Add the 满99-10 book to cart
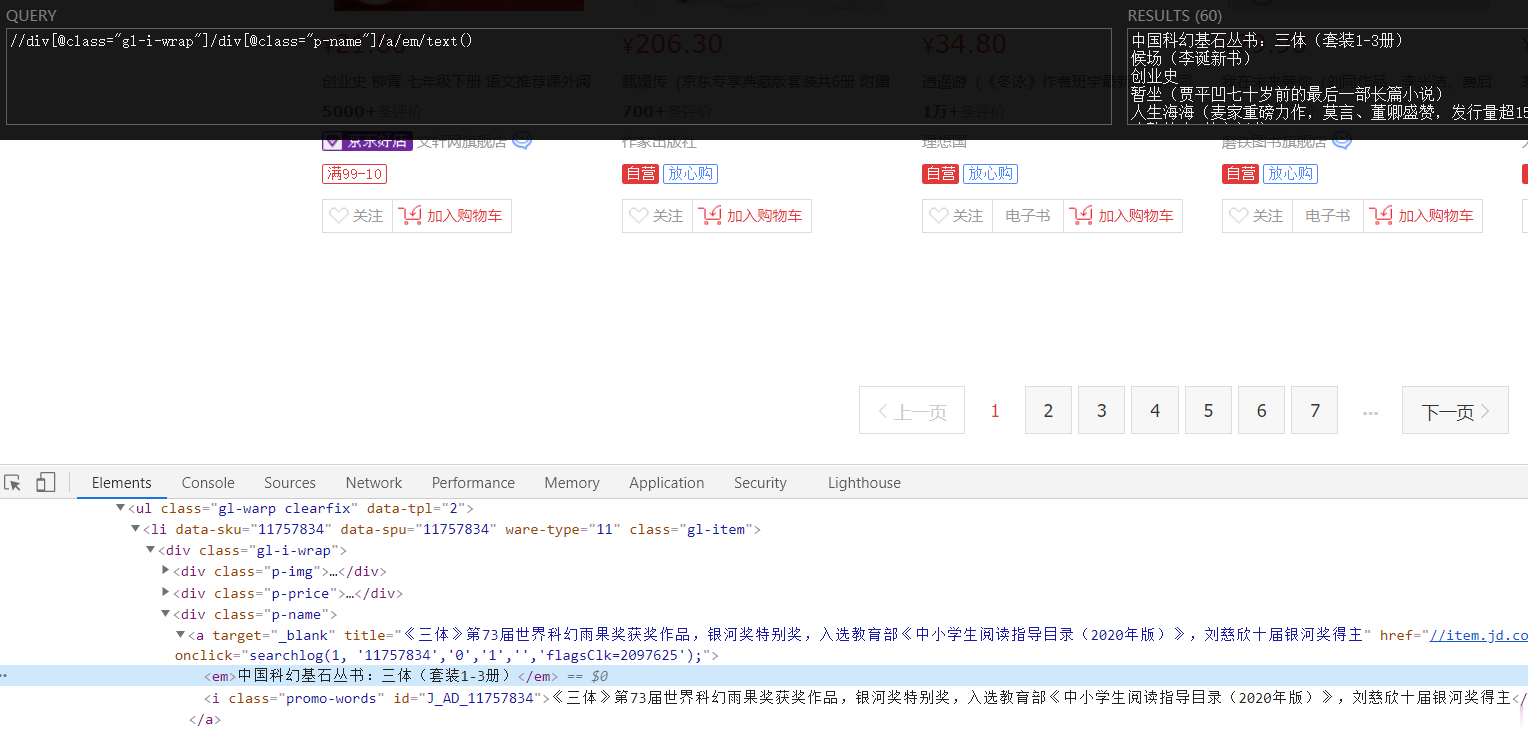This screenshot has width=1528, height=731. tap(452, 216)
